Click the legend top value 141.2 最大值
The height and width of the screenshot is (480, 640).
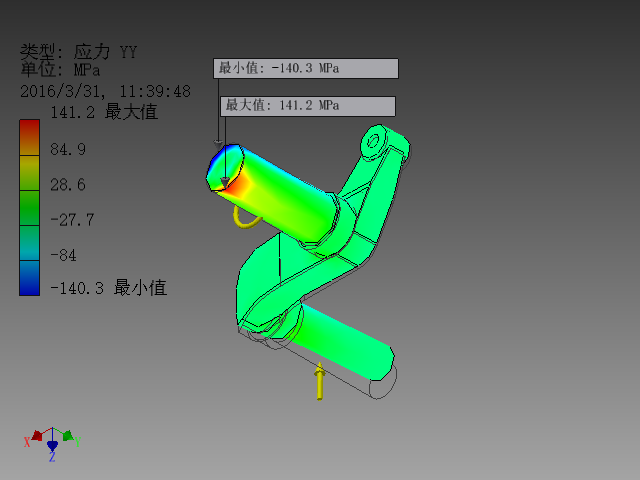click(x=104, y=112)
